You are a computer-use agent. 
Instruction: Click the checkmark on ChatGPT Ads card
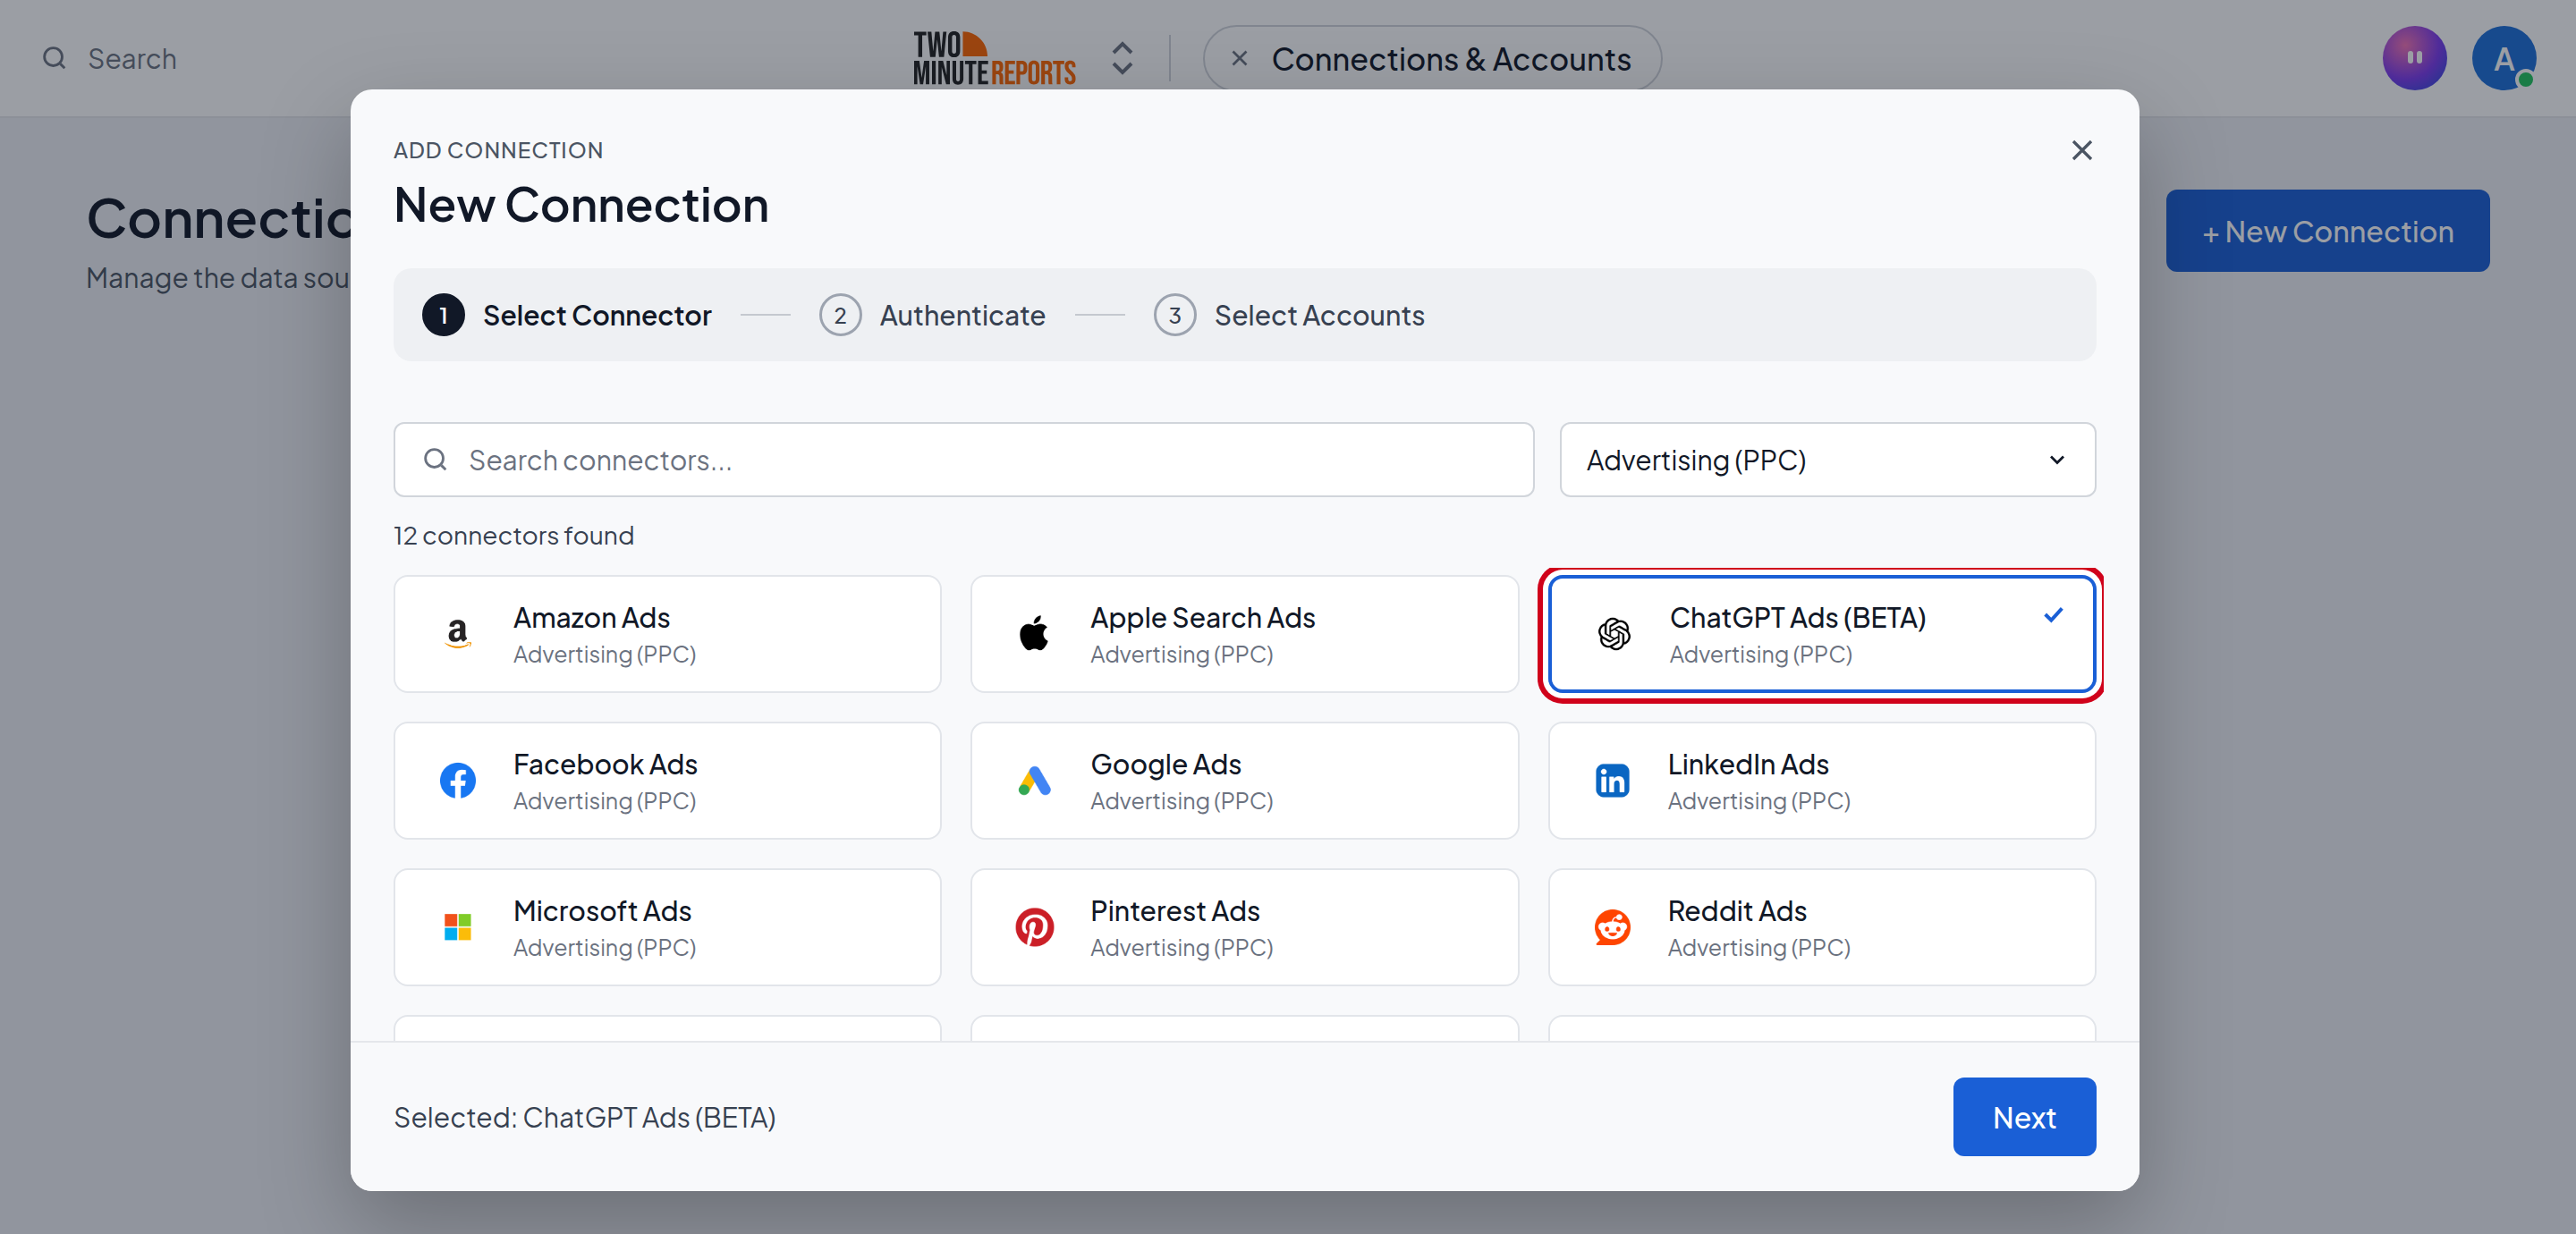2052,615
